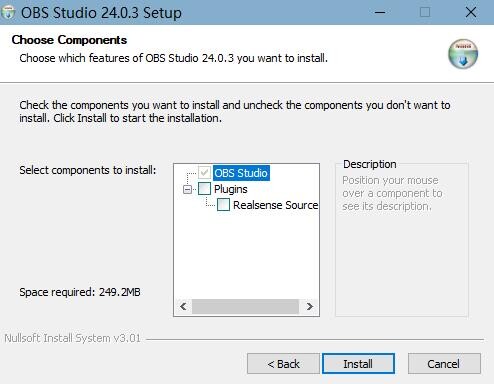Click the right scroll arrow in components list
This screenshot has height=384, width=494.
coord(310,306)
